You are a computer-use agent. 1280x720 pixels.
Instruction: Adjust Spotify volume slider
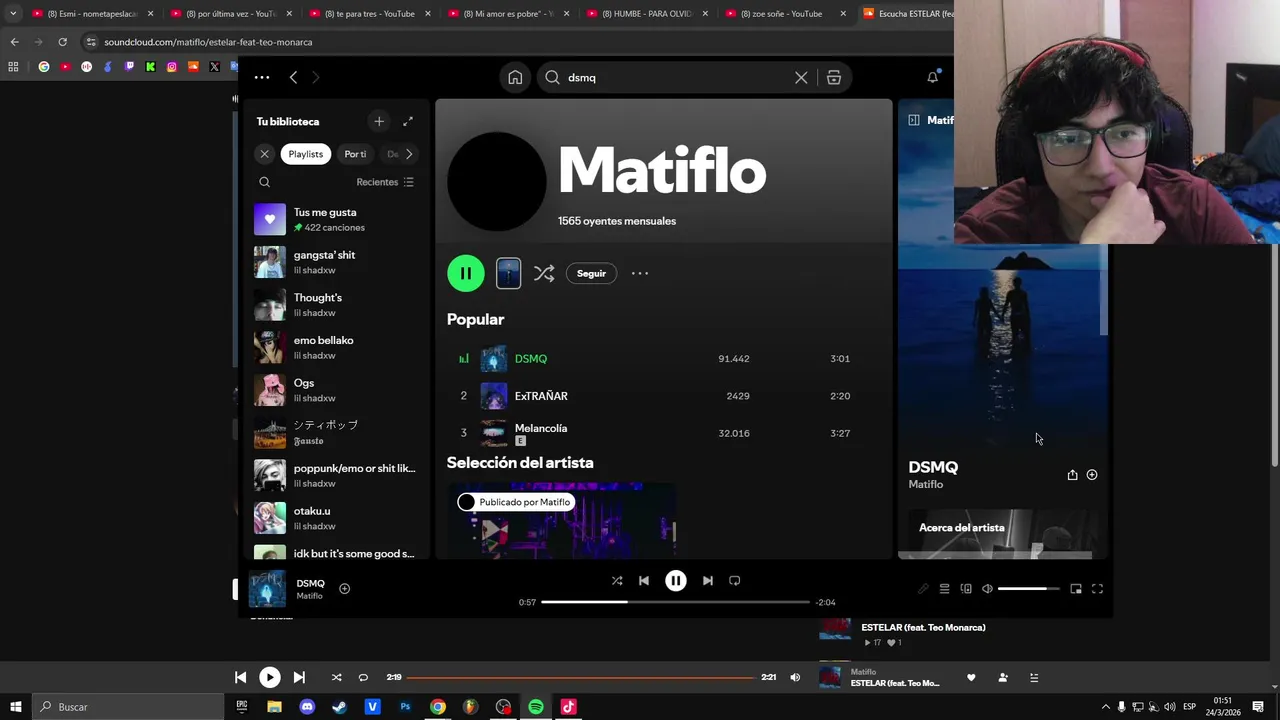click(1028, 589)
